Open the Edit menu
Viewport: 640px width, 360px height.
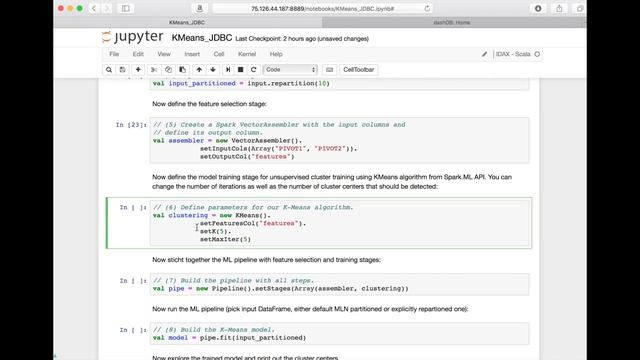138,54
